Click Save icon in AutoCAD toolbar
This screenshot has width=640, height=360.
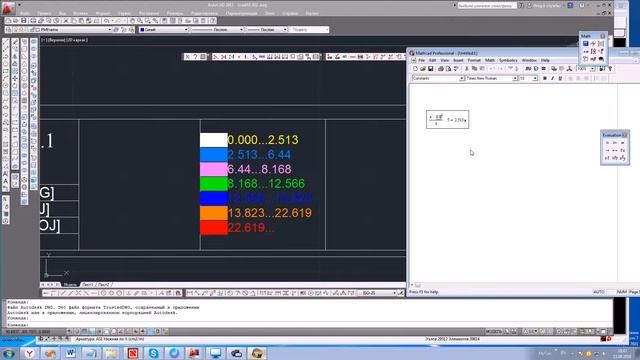[x=23, y=20]
